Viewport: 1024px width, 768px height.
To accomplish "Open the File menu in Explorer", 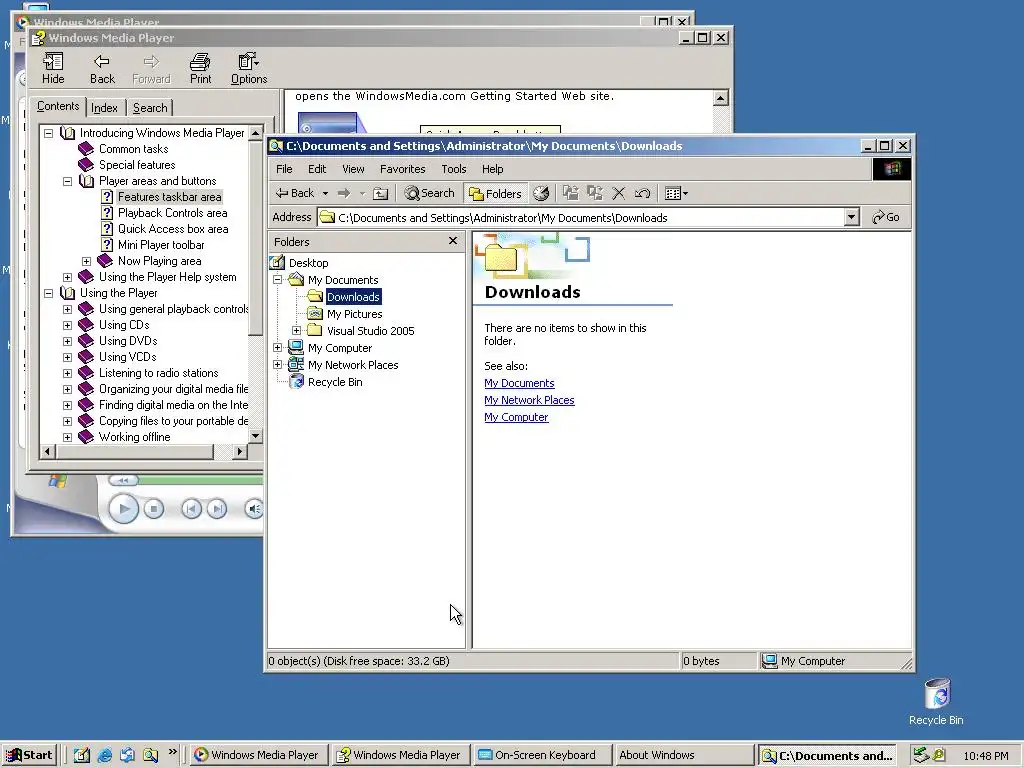I will point(284,169).
